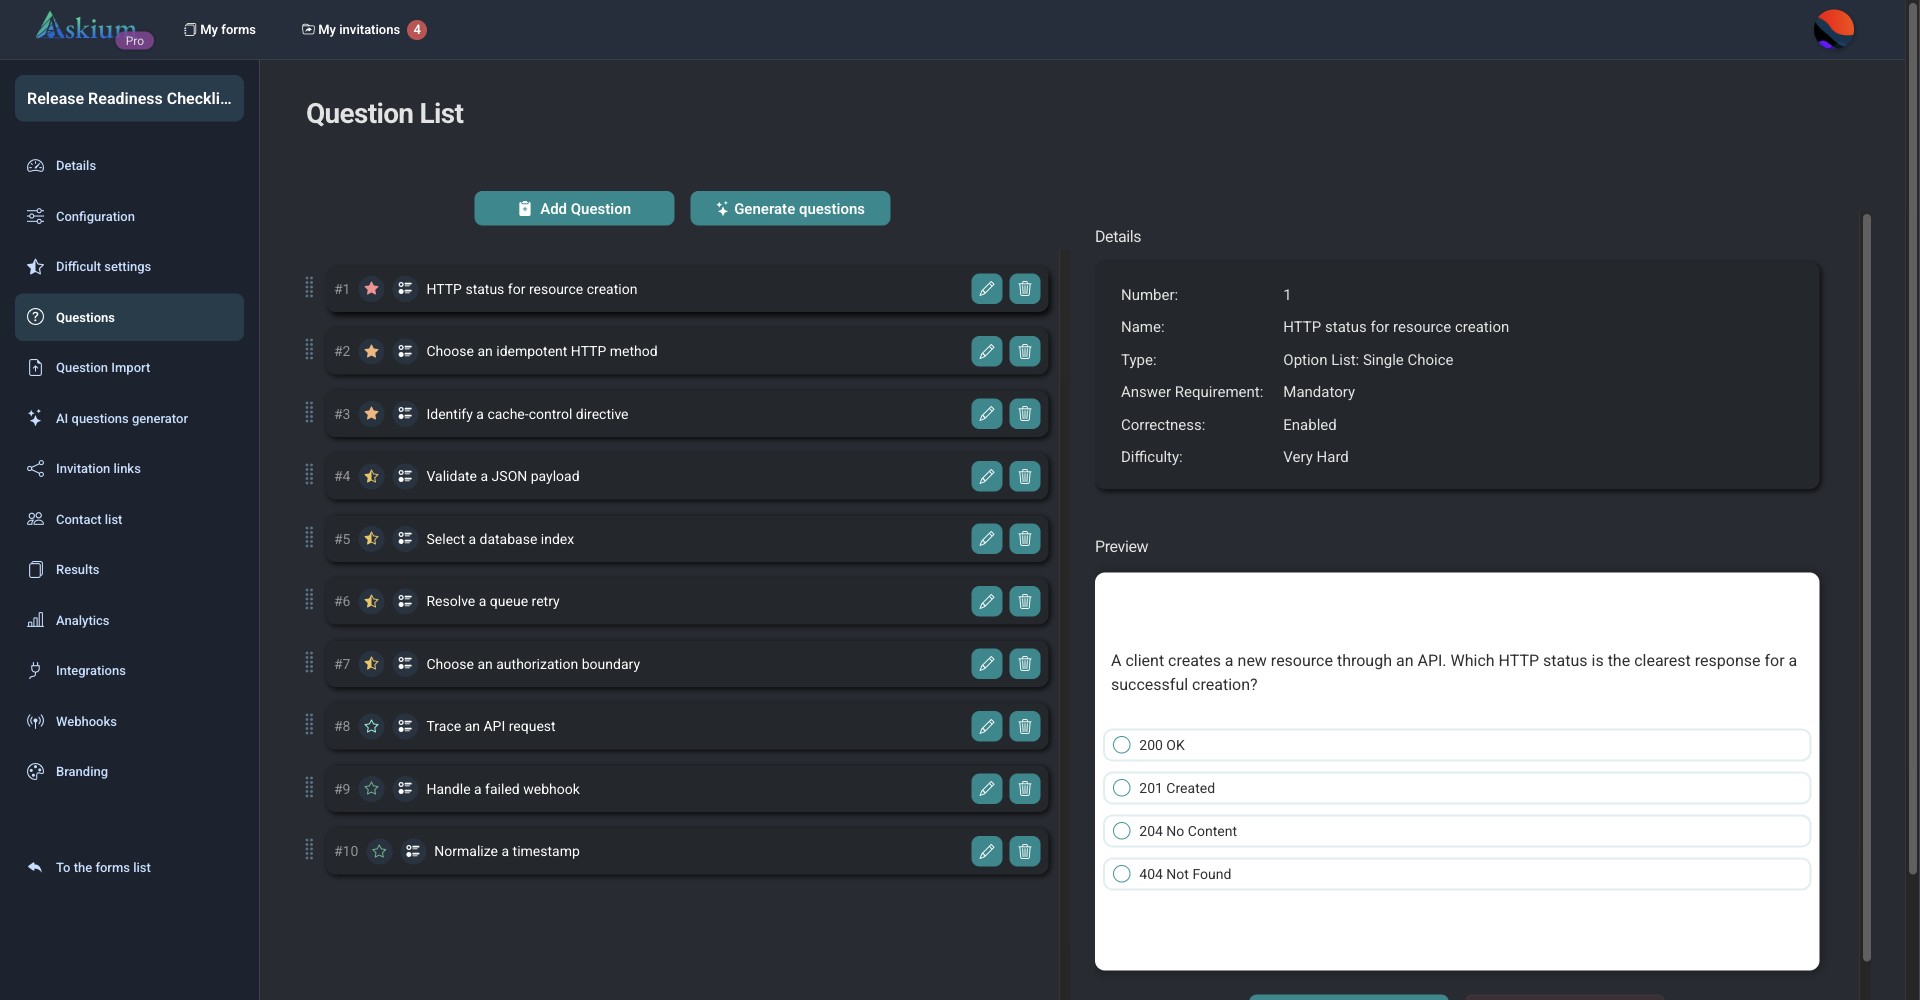Grab the drag handle for question #2
This screenshot has width=1920, height=1000.
(x=309, y=350)
